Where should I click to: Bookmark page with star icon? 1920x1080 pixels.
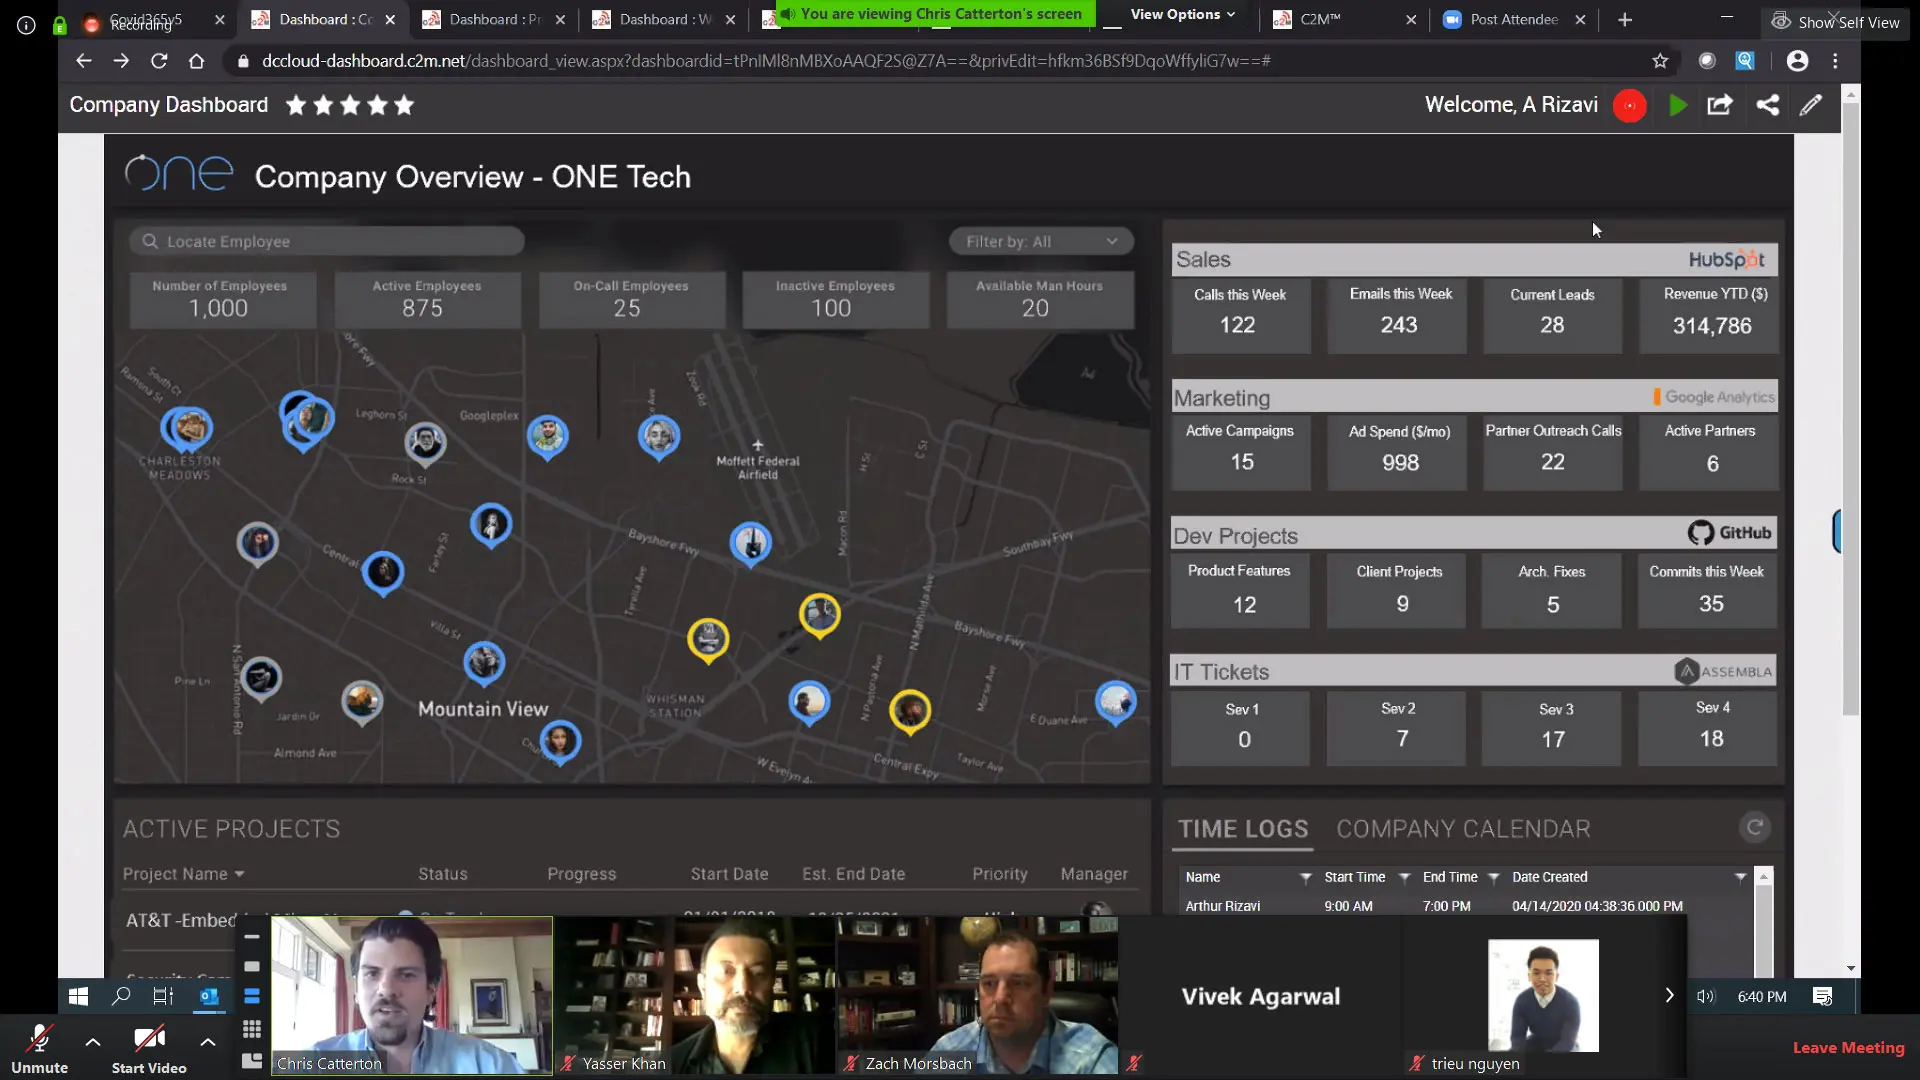click(1660, 61)
